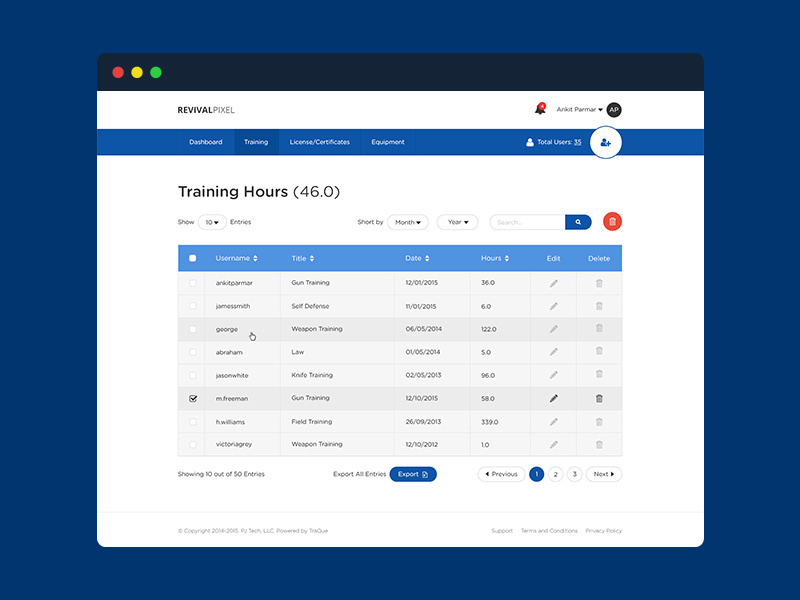800x600 pixels.
Task: Toggle the select-all header checkbox
Action: [x=192, y=258]
